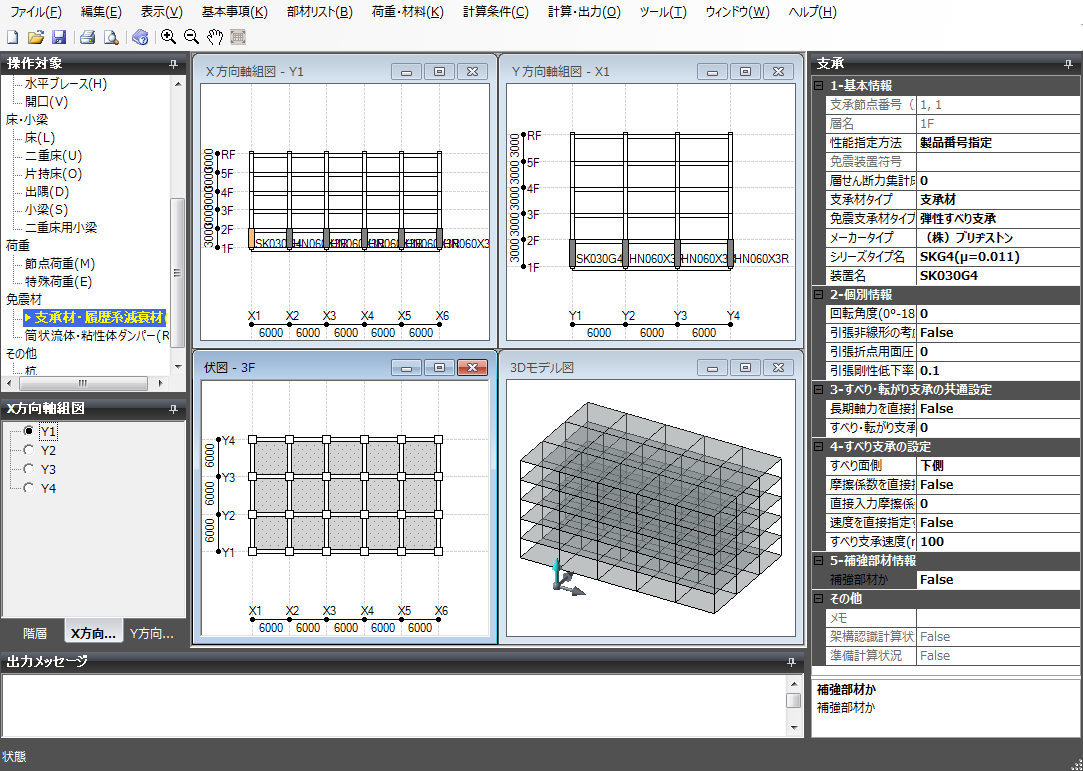Open the 計算条件(C) menu
The image size is (1083, 771).
click(496, 12)
